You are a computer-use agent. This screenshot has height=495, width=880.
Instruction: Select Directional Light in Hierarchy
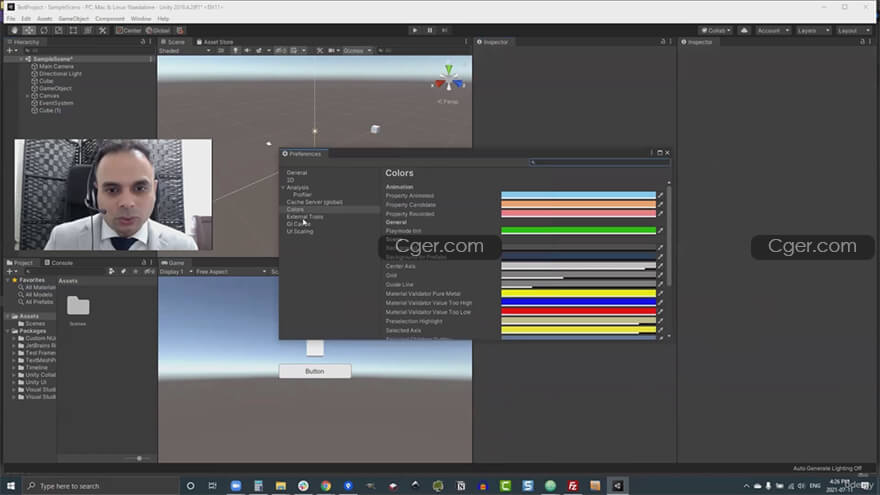(x=60, y=74)
